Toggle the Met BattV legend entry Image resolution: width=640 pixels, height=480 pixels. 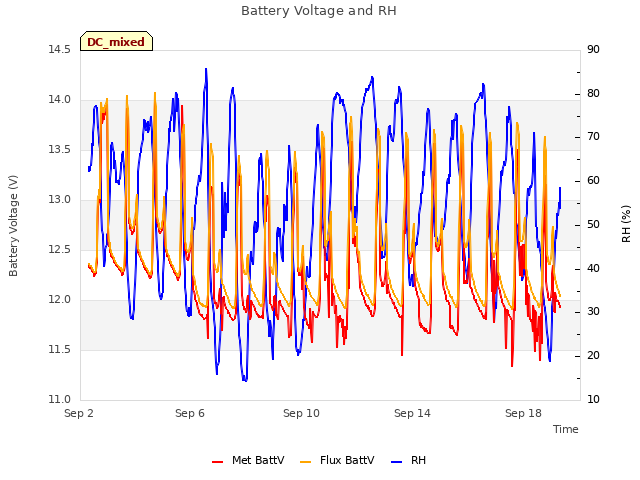pos(248,460)
